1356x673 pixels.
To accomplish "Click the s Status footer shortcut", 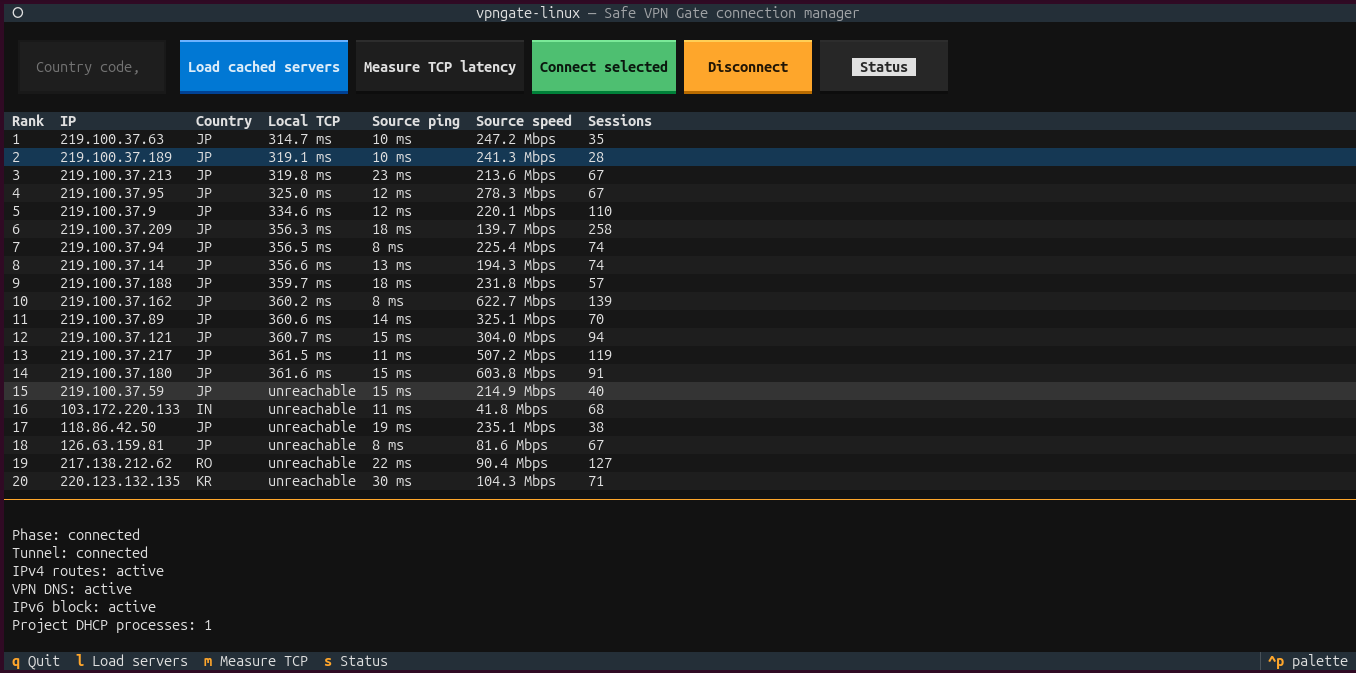I will click(x=356, y=661).
